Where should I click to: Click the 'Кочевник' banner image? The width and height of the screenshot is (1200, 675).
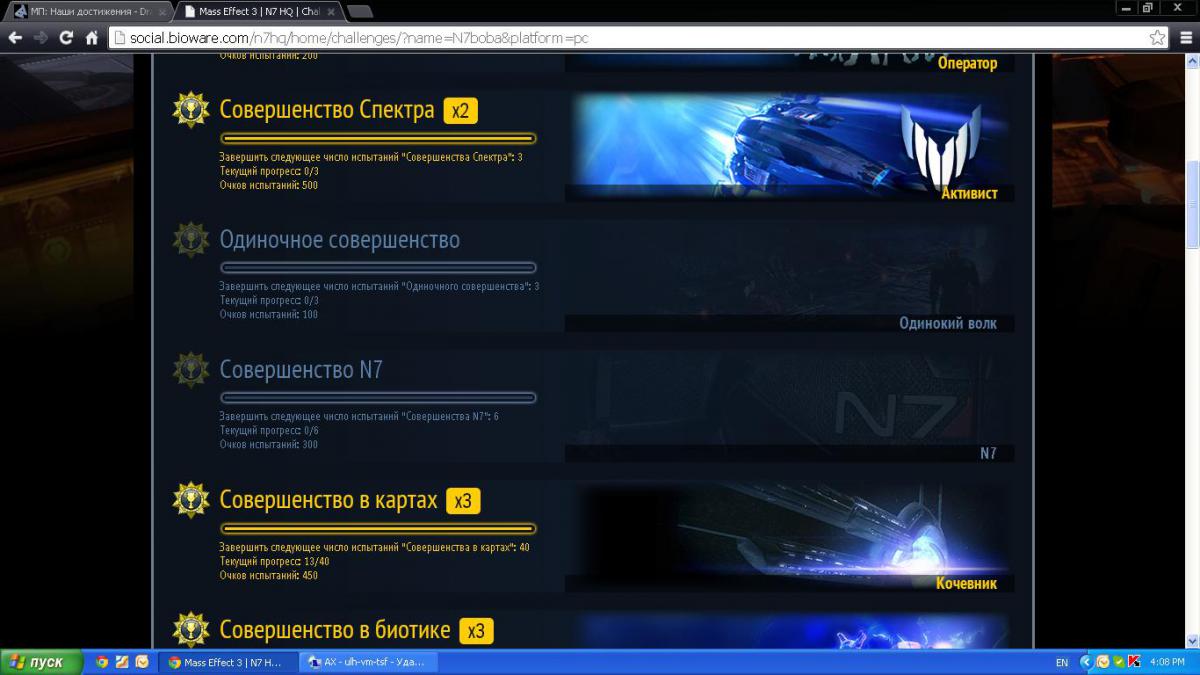[x=789, y=535]
